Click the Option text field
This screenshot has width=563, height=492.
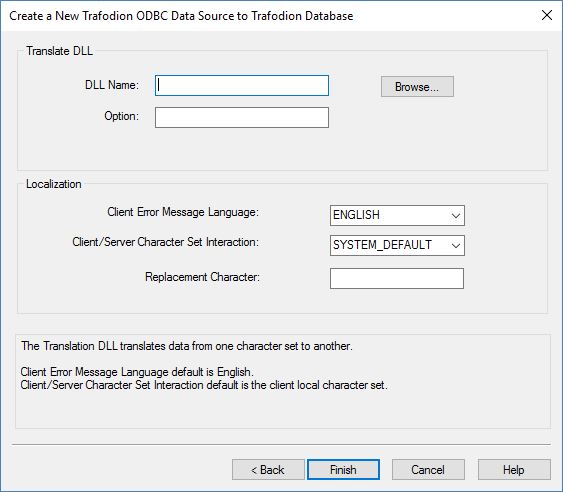(x=242, y=117)
